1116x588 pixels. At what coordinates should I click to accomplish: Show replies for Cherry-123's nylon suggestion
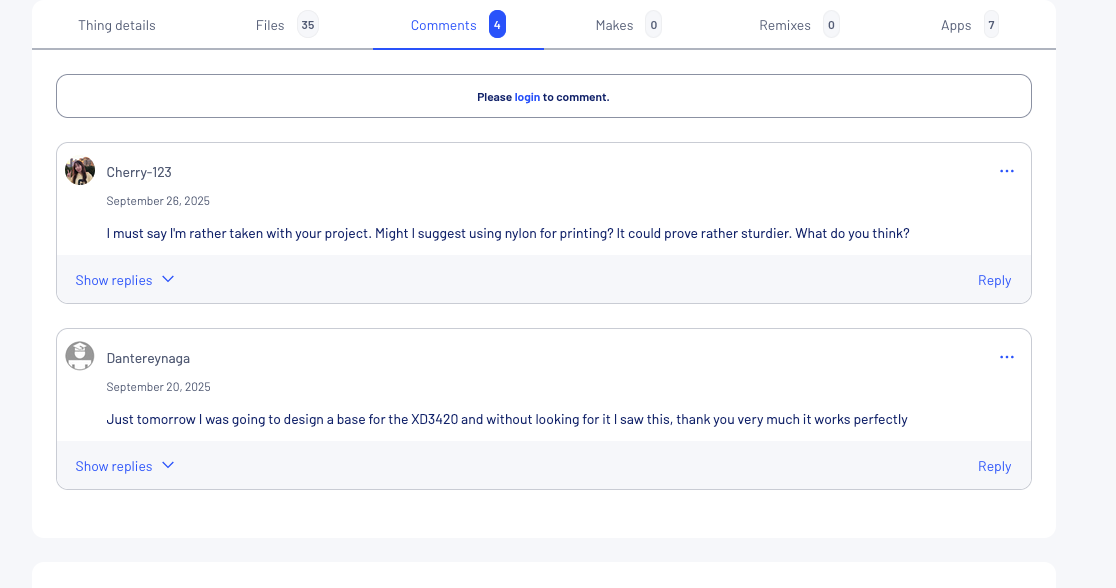(x=114, y=280)
